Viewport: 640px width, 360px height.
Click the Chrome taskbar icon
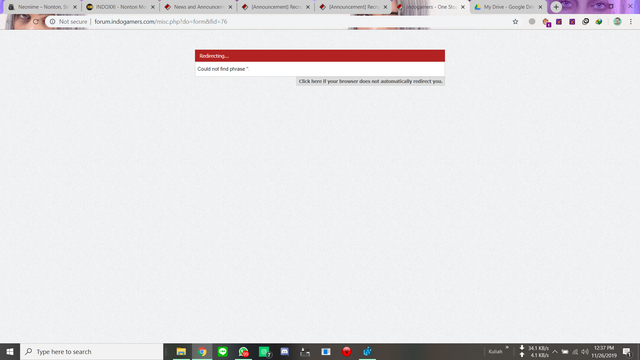coord(202,351)
